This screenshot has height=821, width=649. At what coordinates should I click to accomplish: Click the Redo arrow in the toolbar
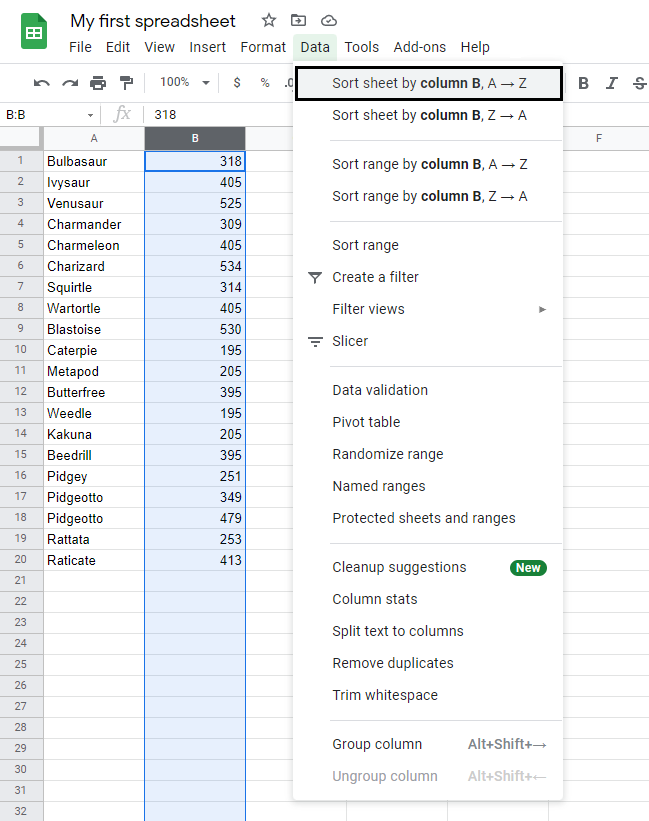tap(69, 83)
